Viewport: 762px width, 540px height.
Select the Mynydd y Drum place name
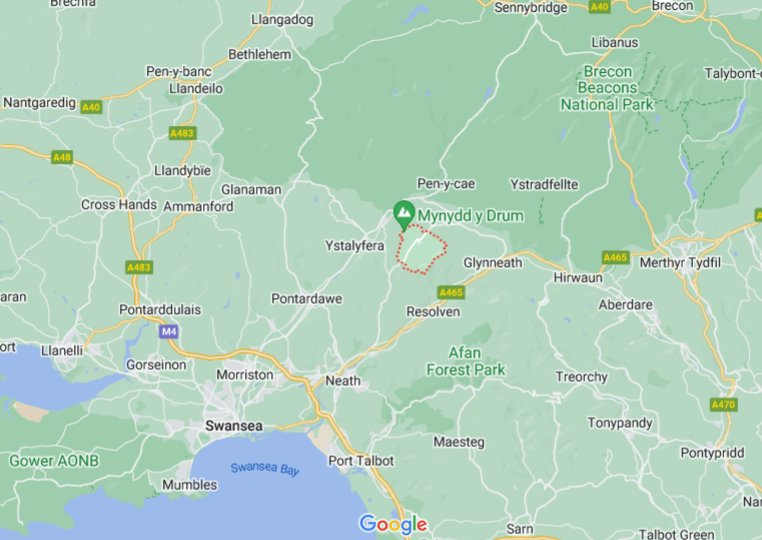click(x=470, y=216)
